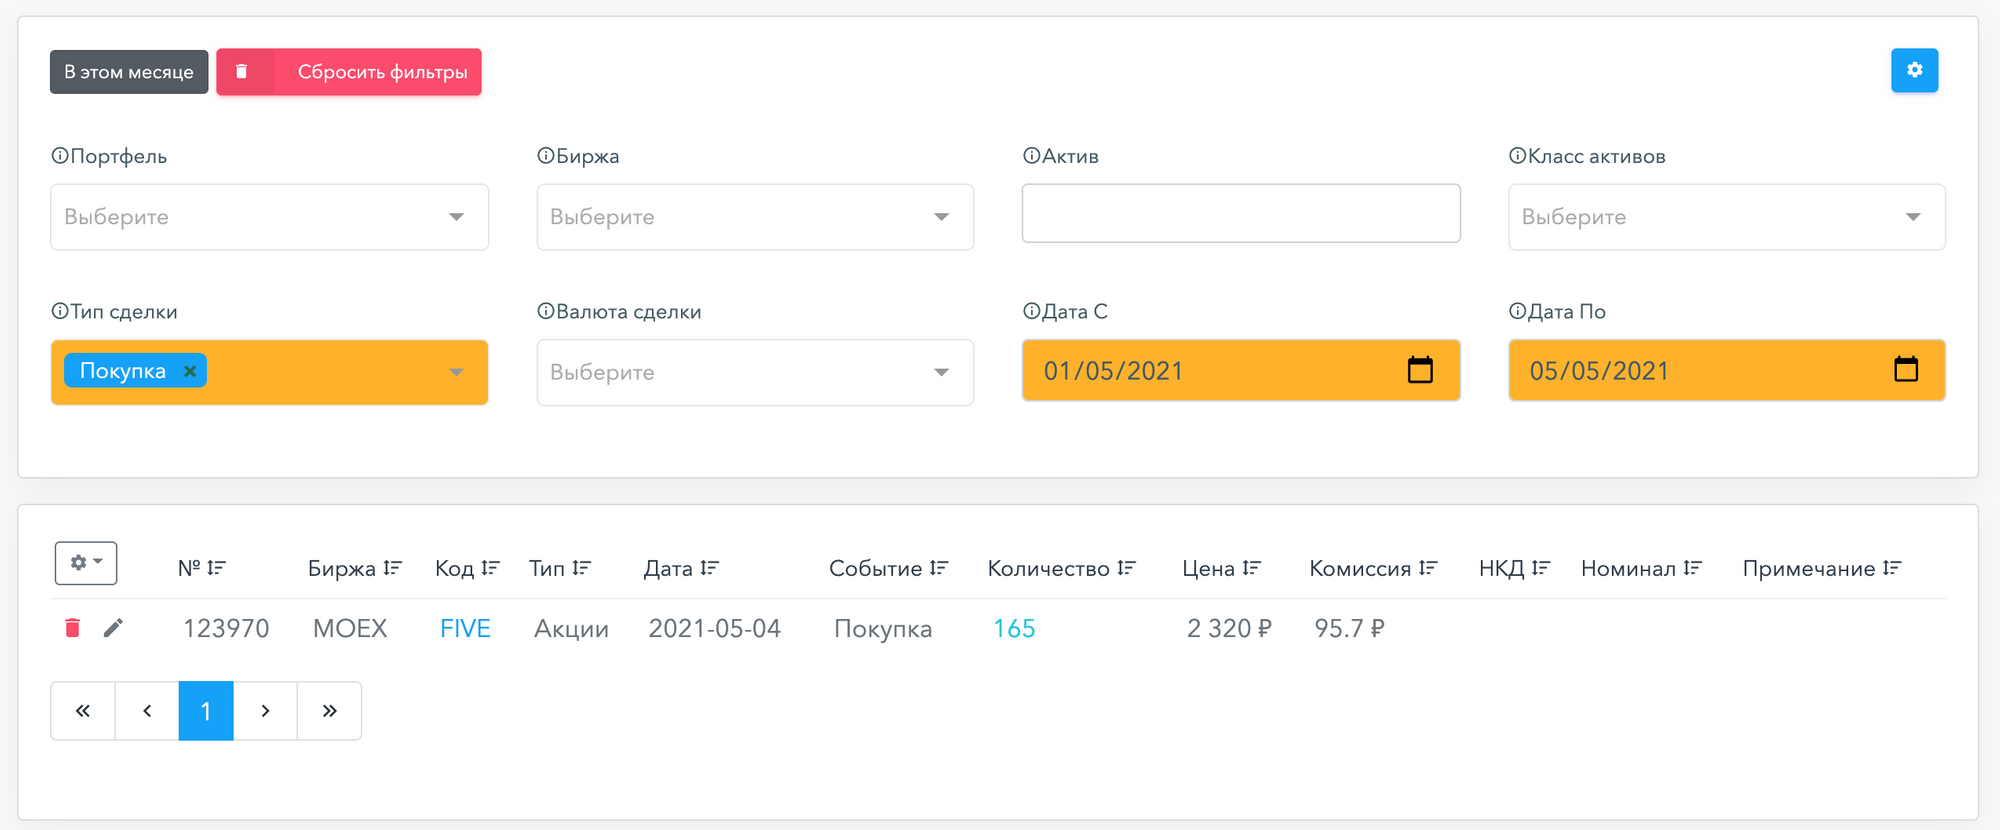2000x830 pixels.
Task: Open the Биржа filter dropdown
Action: (x=755, y=217)
